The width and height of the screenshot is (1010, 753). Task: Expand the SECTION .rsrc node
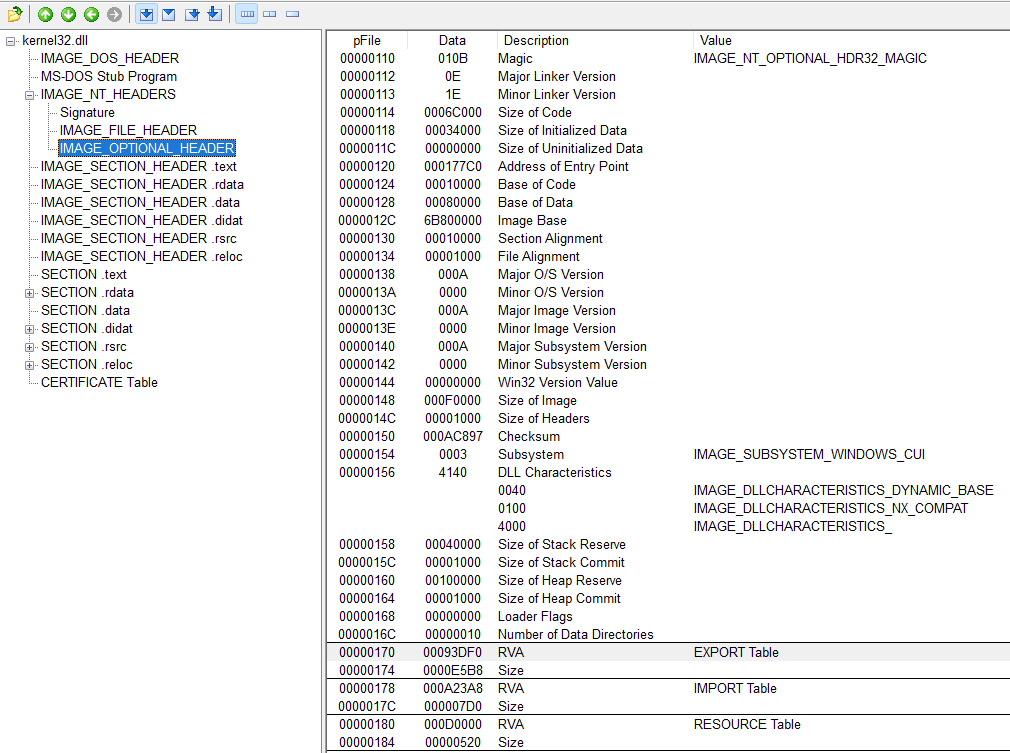(29, 347)
